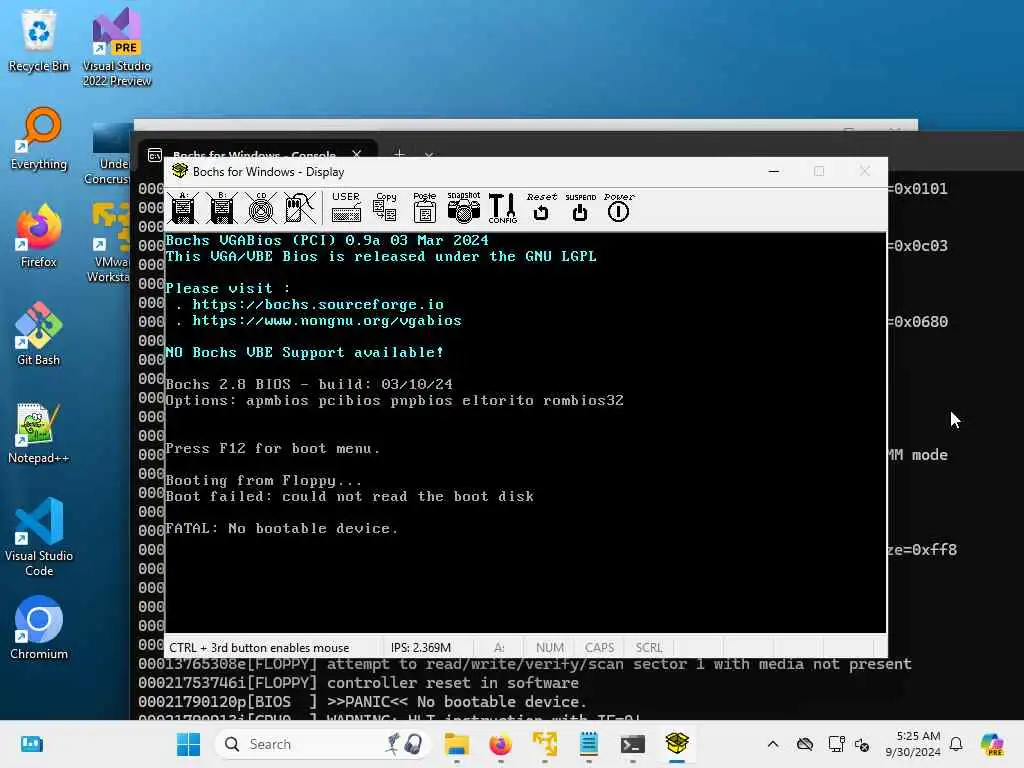Open the Notepad taskbar icon
This screenshot has height=768, width=1024.
[x=588, y=744]
